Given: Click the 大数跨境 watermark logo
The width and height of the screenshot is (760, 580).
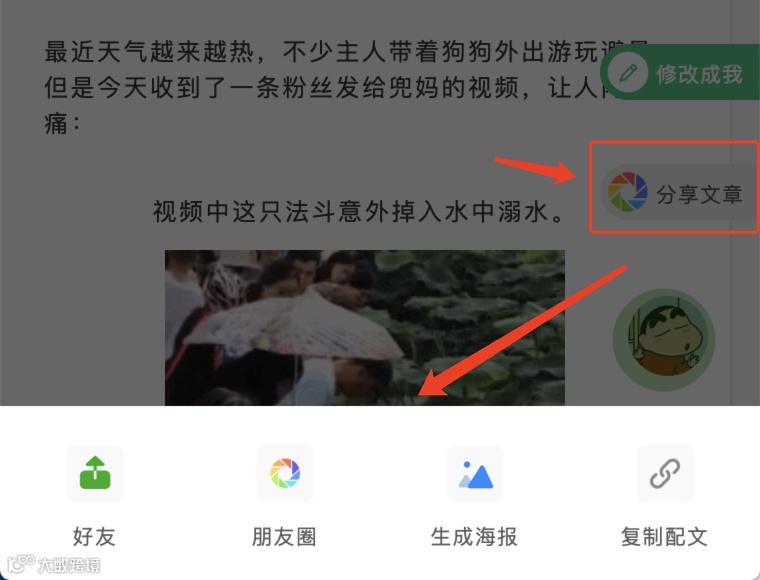Looking at the screenshot, I should pos(54,564).
